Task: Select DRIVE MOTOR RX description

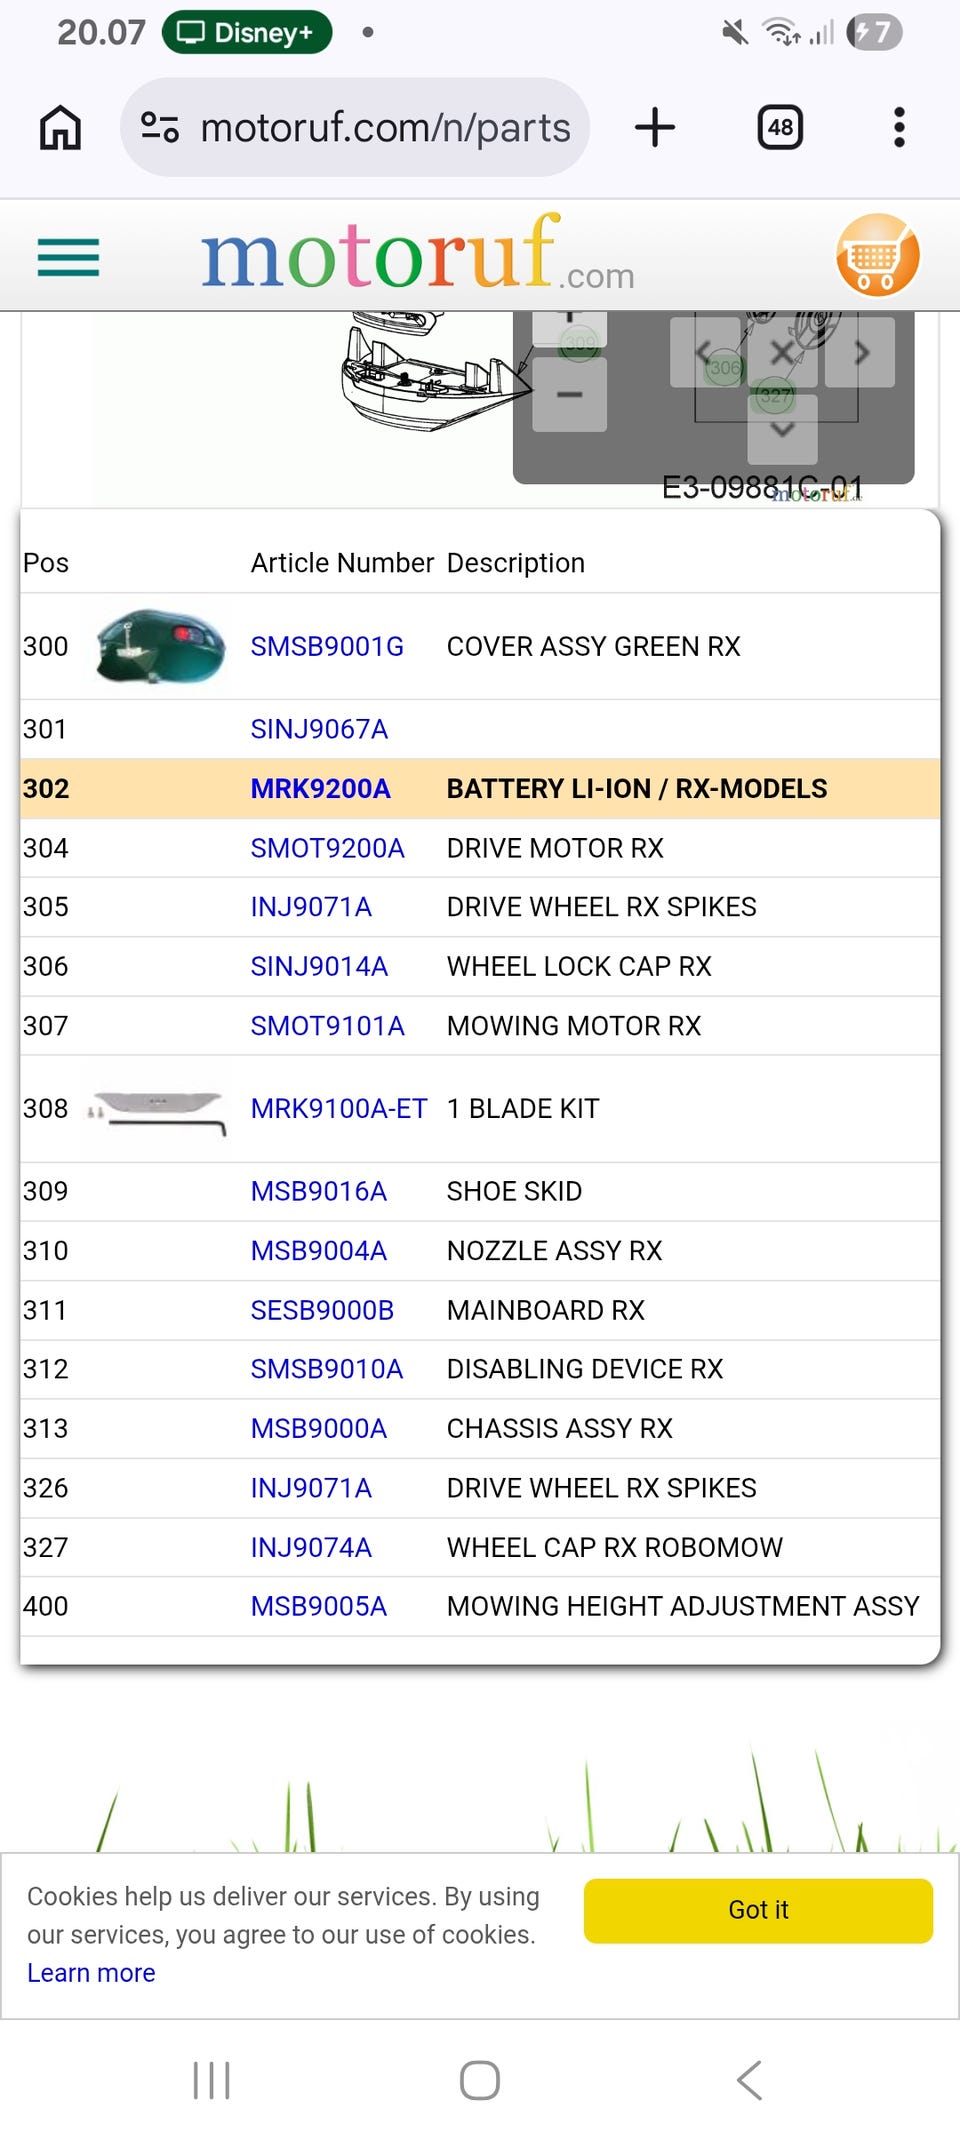Action: pyautogui.click(x=555, y=848)
